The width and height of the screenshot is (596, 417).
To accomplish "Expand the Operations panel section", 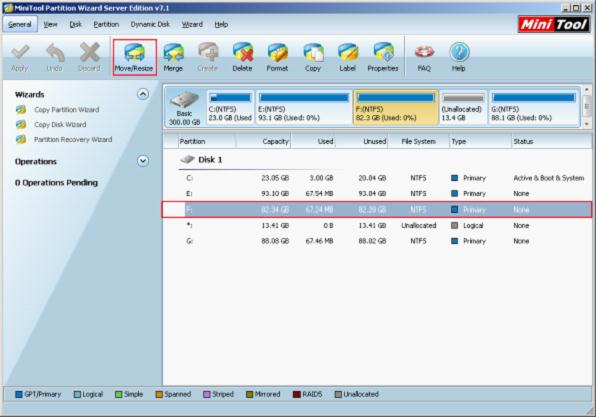I will (x=143, y=161).
